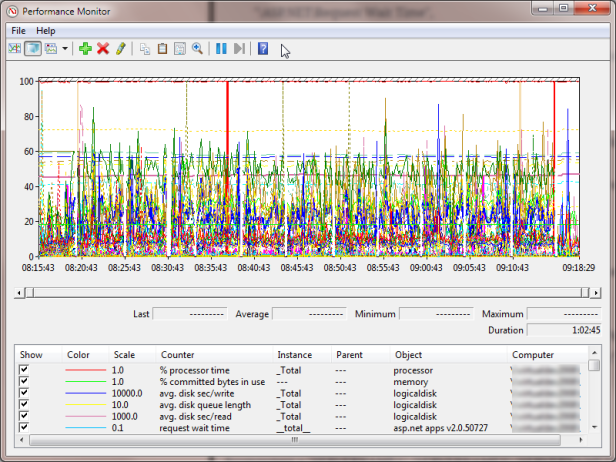Click View Current Activity icon
This screenshot has width=616, height=462.
14,48
